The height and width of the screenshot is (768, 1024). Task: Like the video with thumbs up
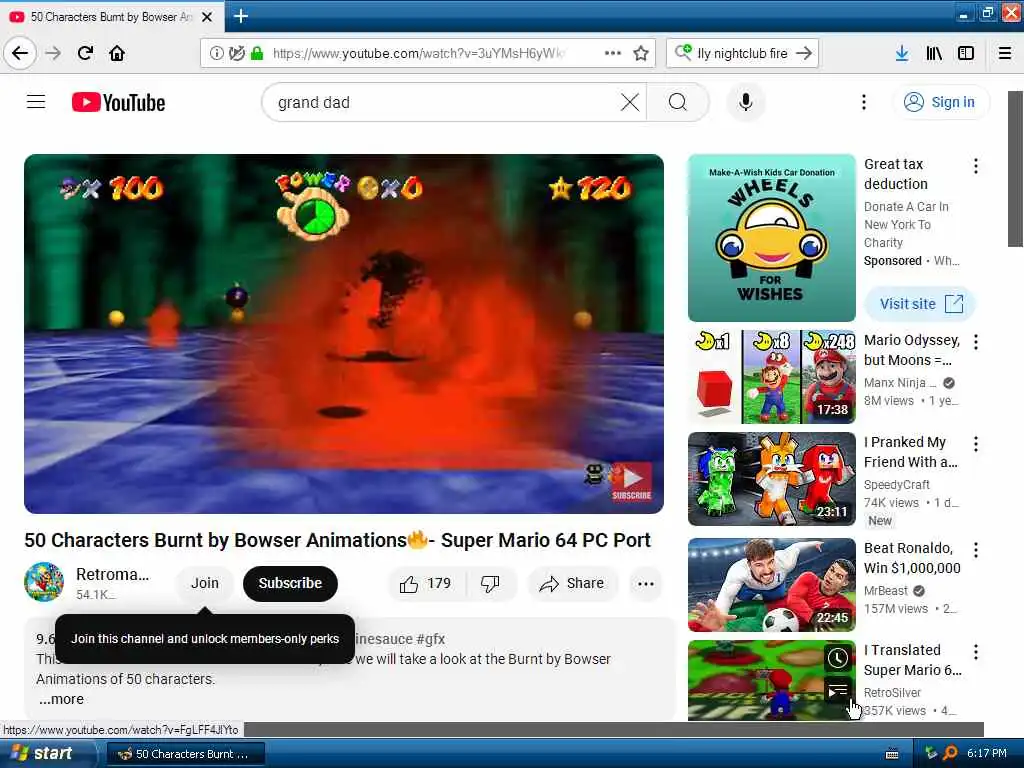tap(426, 583)
